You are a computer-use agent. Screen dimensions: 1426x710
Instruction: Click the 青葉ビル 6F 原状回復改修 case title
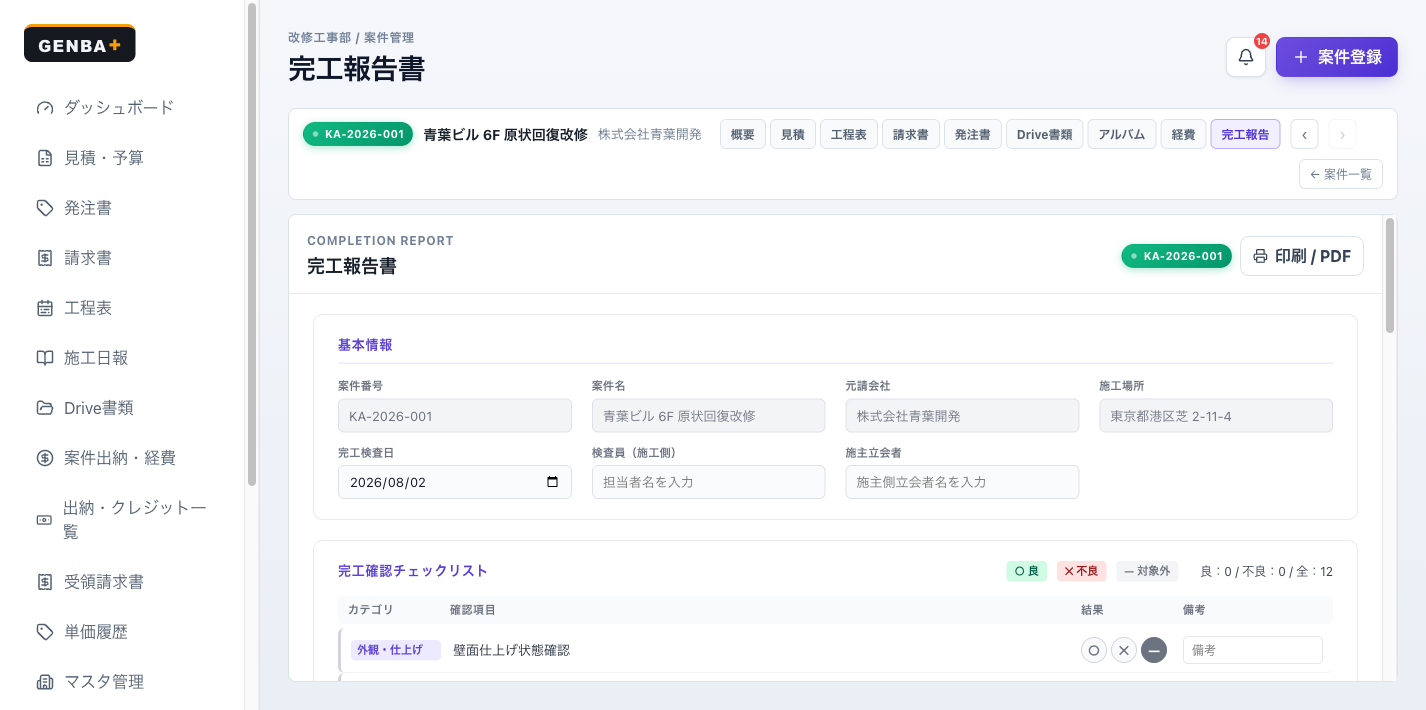pos(505,134)
